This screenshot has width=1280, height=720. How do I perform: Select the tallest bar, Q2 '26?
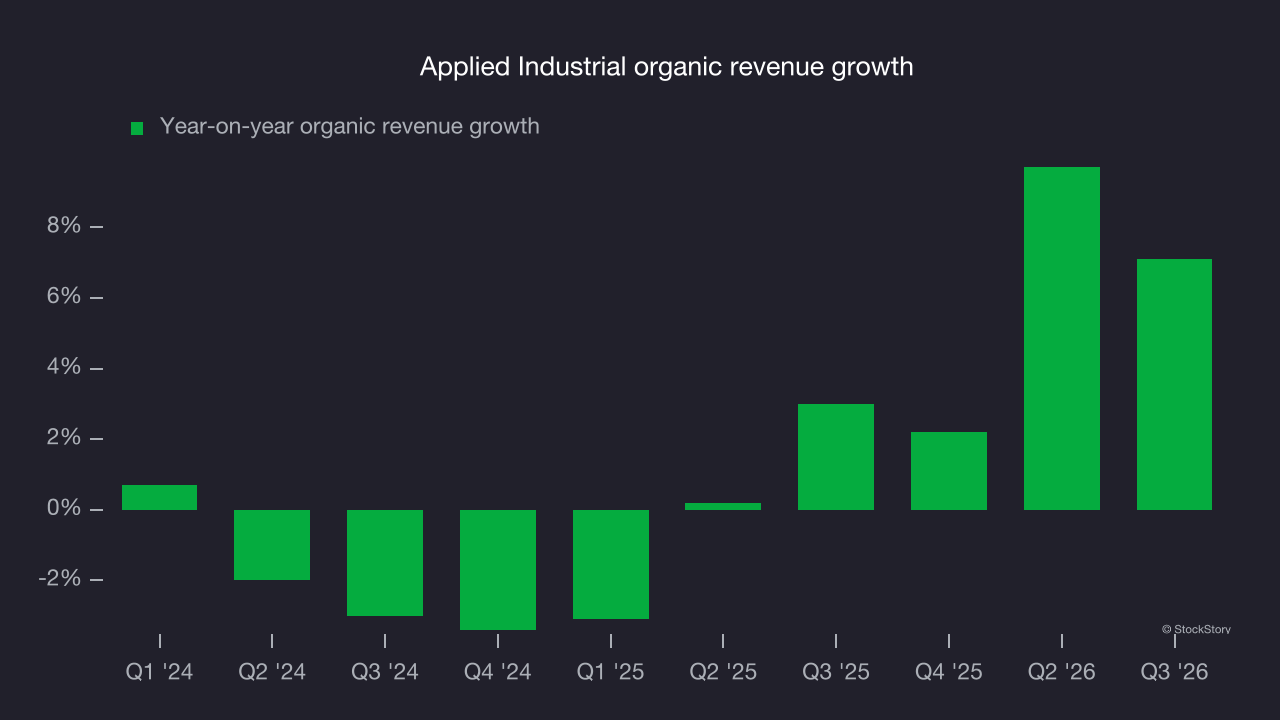(1062, 338)
